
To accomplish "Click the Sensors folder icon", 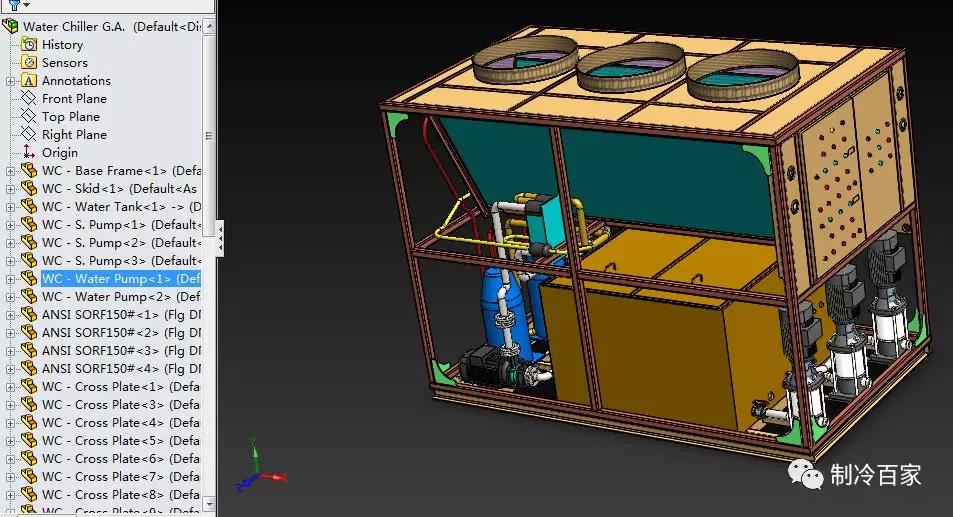I will click(29, 63).
